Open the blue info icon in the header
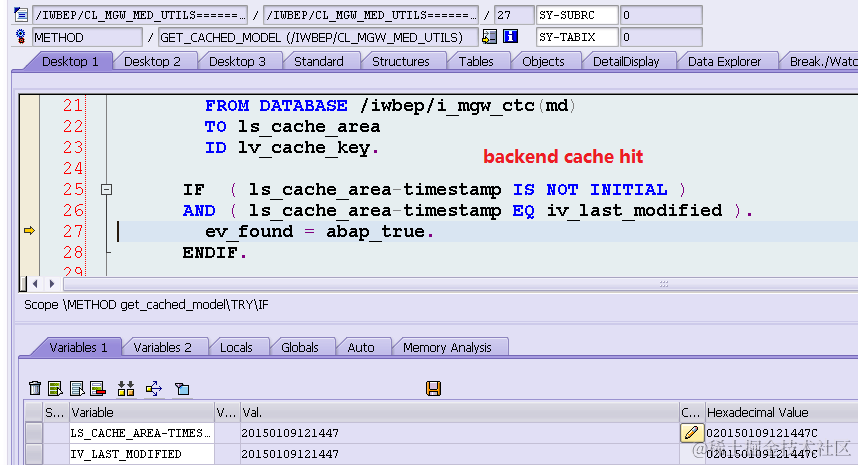This screenshot has width=858, height=465. 511,37
